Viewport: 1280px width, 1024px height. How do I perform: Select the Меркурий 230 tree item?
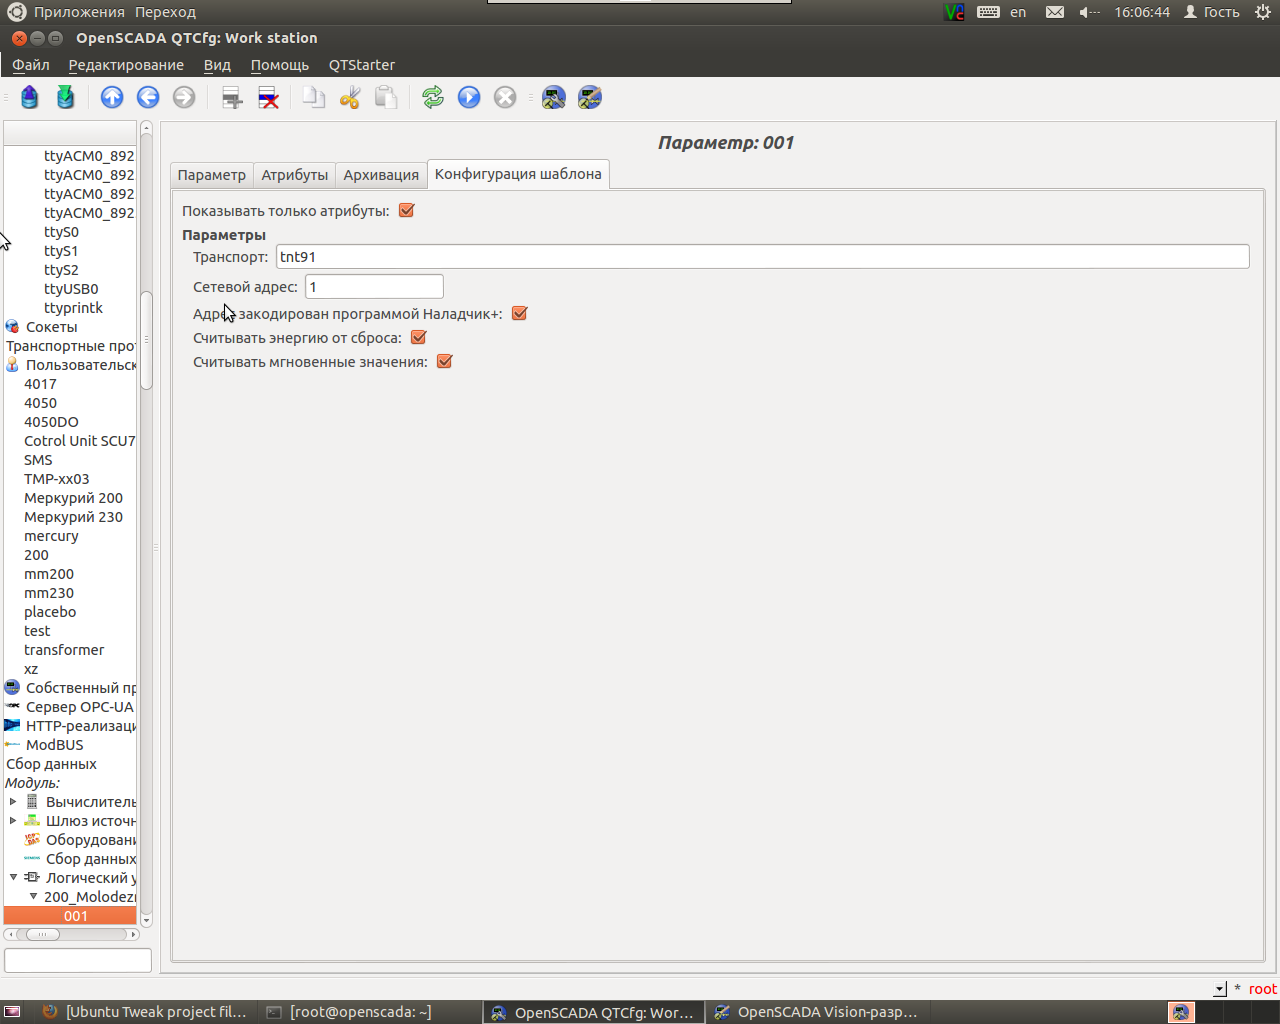coord(73,517)
